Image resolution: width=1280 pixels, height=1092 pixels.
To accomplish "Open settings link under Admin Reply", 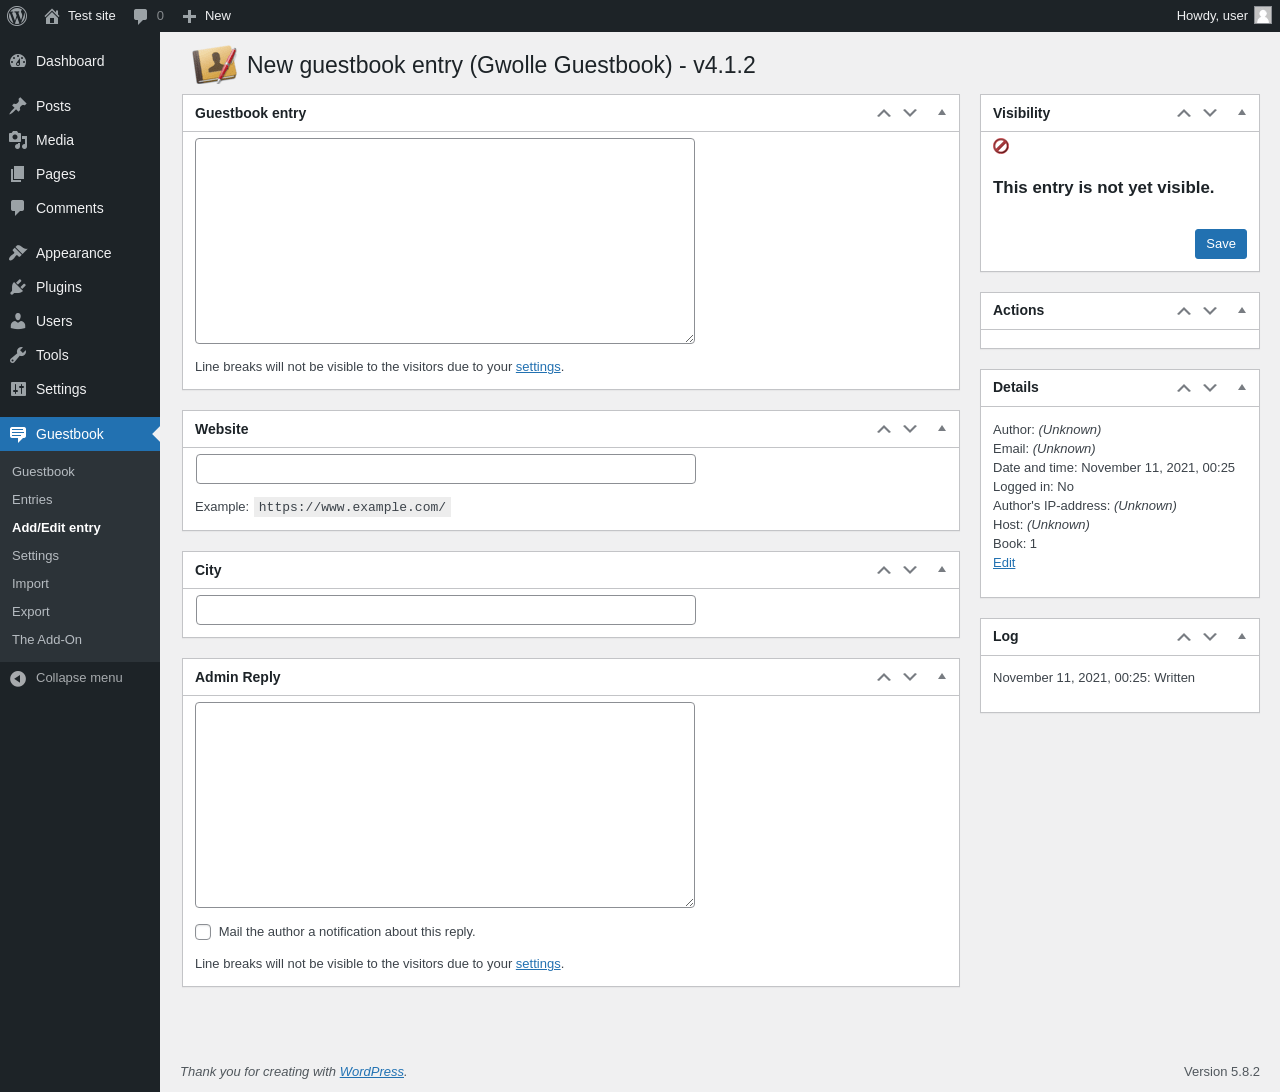I will [x=538, y=964].
